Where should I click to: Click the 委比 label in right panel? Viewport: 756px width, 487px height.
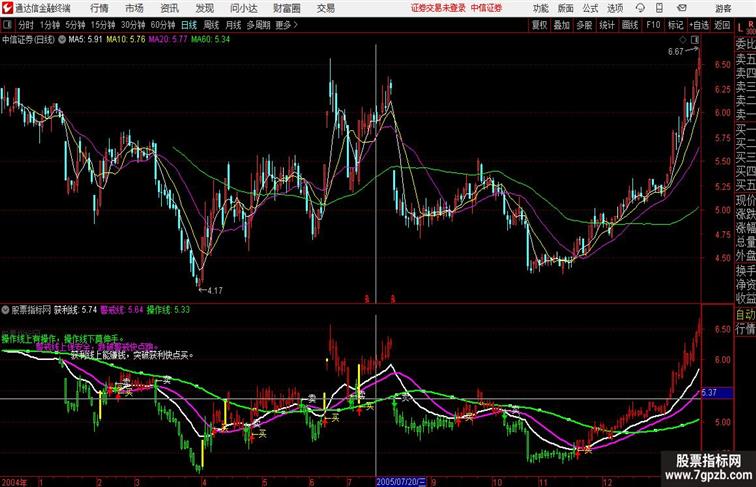coord(745,44)
